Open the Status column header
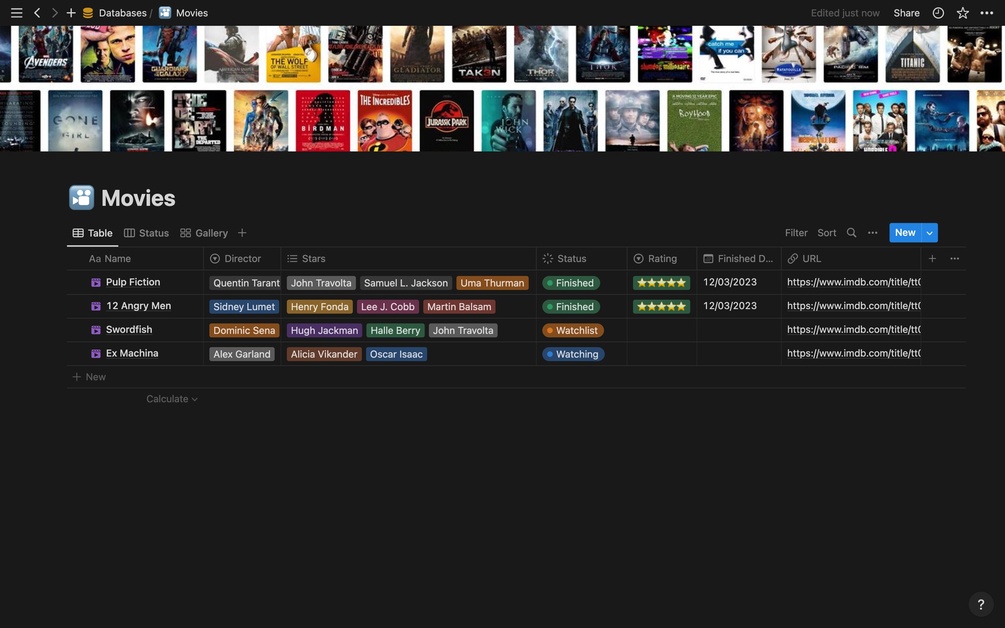 point(581,259)
